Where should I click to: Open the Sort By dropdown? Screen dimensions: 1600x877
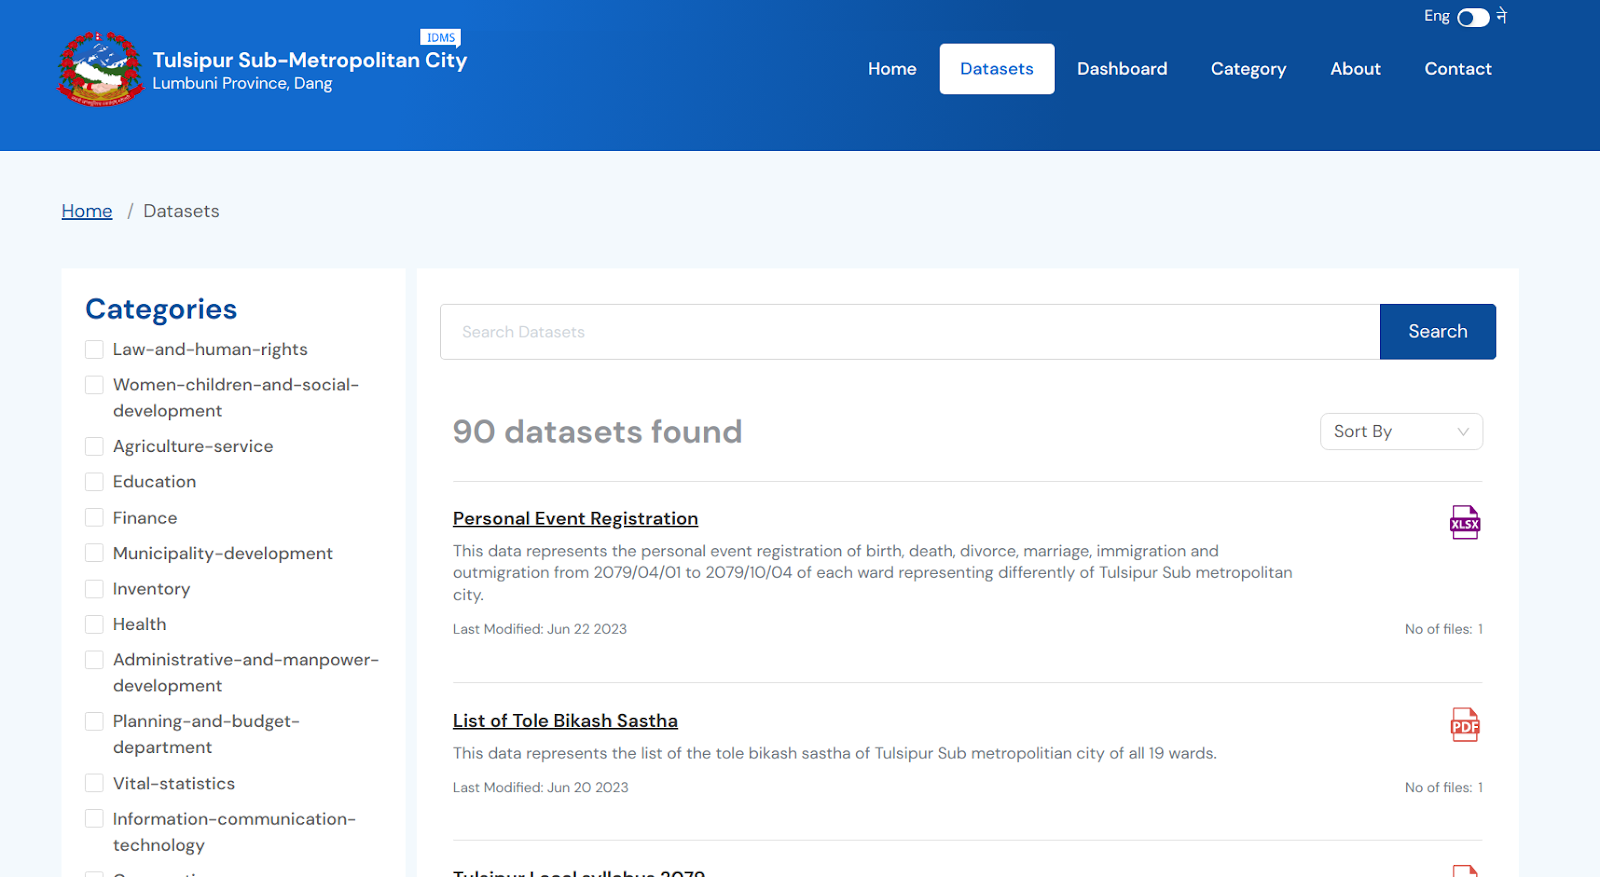point(1401,432)
